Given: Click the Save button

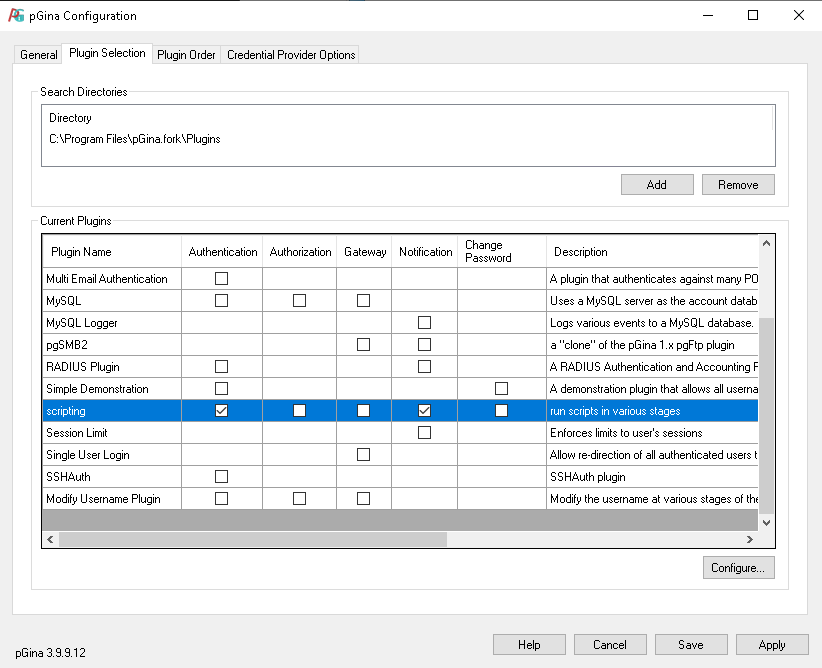Looking at the screenshot, I should click(x=690, y=645).
